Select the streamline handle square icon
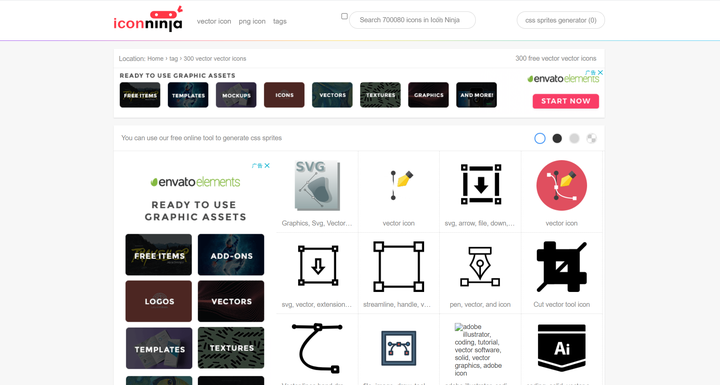The height and width of the screenshot is (385, 720). click(399, 266)
